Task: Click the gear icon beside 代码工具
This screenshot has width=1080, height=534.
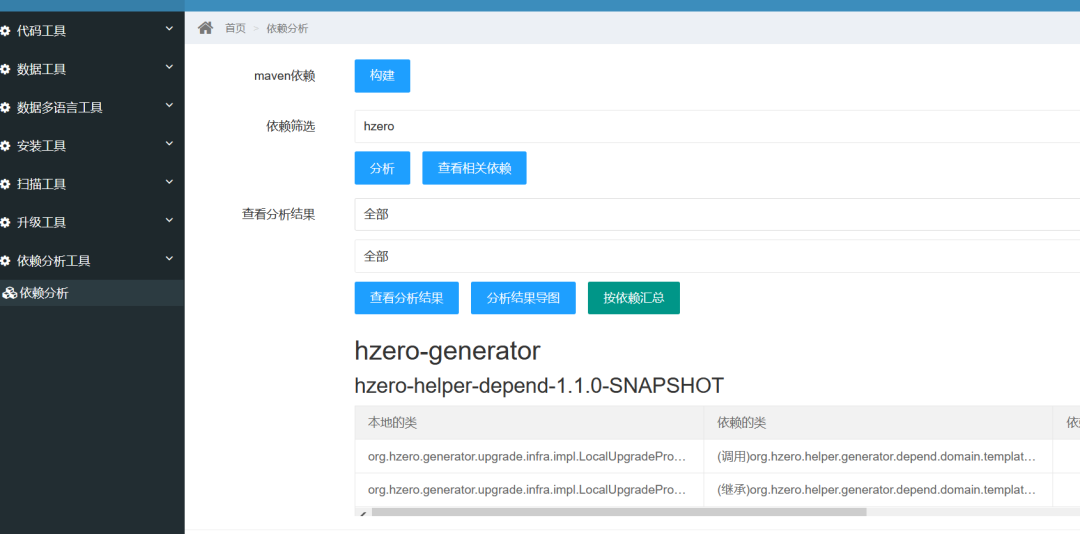Action: point(6,31)
